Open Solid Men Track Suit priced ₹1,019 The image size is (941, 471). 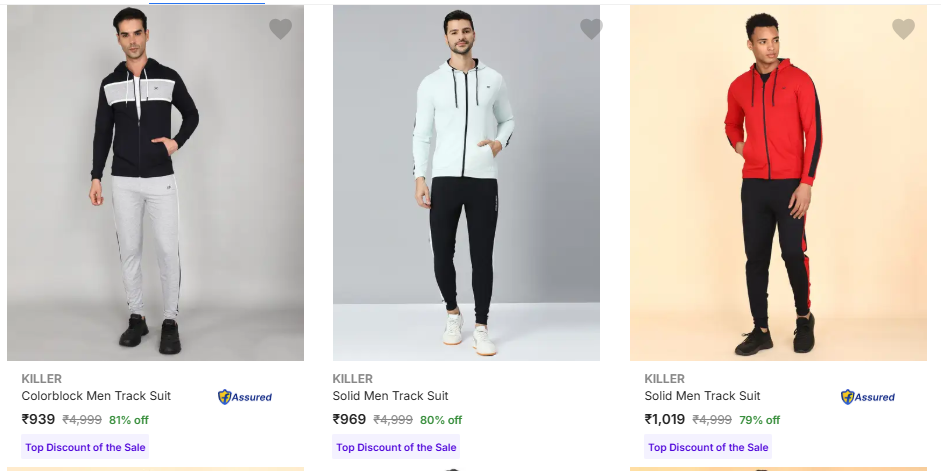[702, 396]
